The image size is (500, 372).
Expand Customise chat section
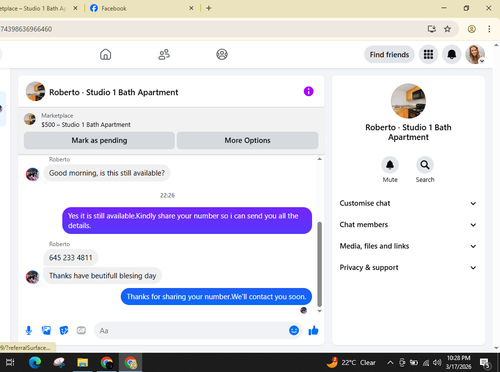tap(408, 203)
